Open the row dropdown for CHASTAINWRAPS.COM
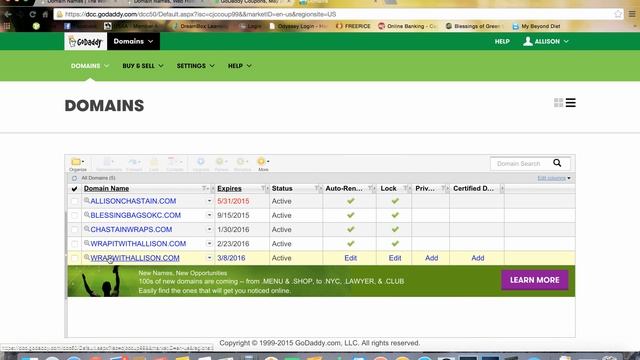 tap(209, 229)
